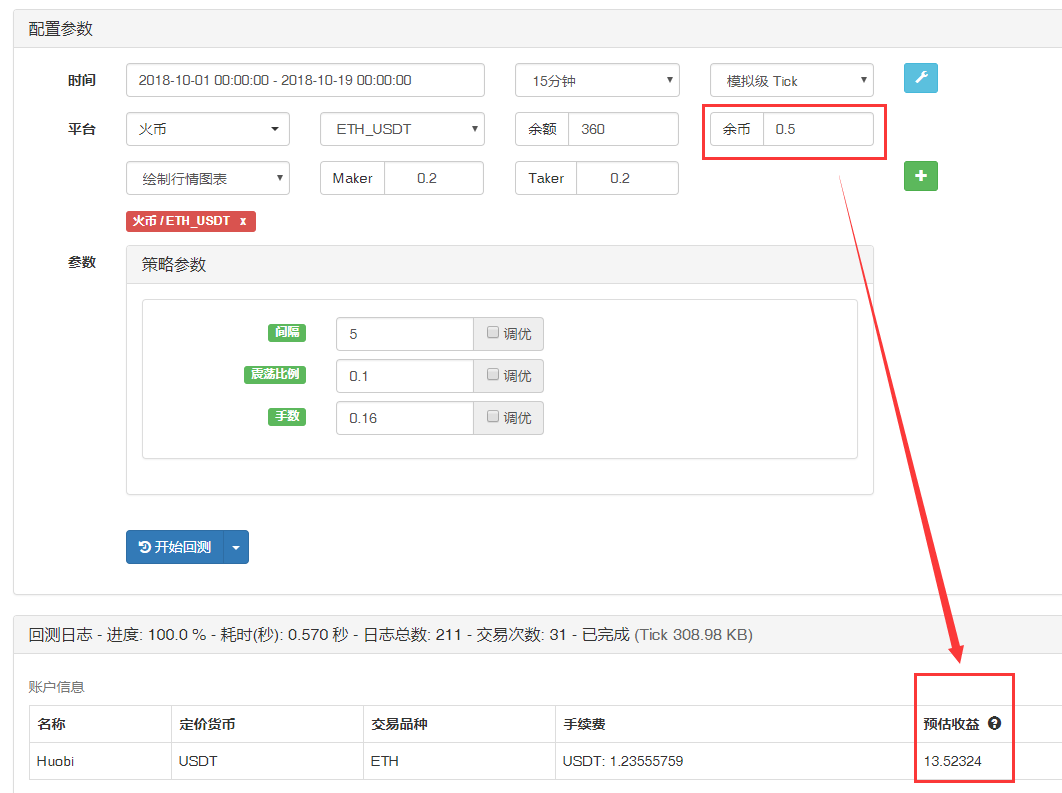This screenshot has height=793, width=1062.
Task: Expand extra run options beside 开始回测
Action: tap(237, 547)
